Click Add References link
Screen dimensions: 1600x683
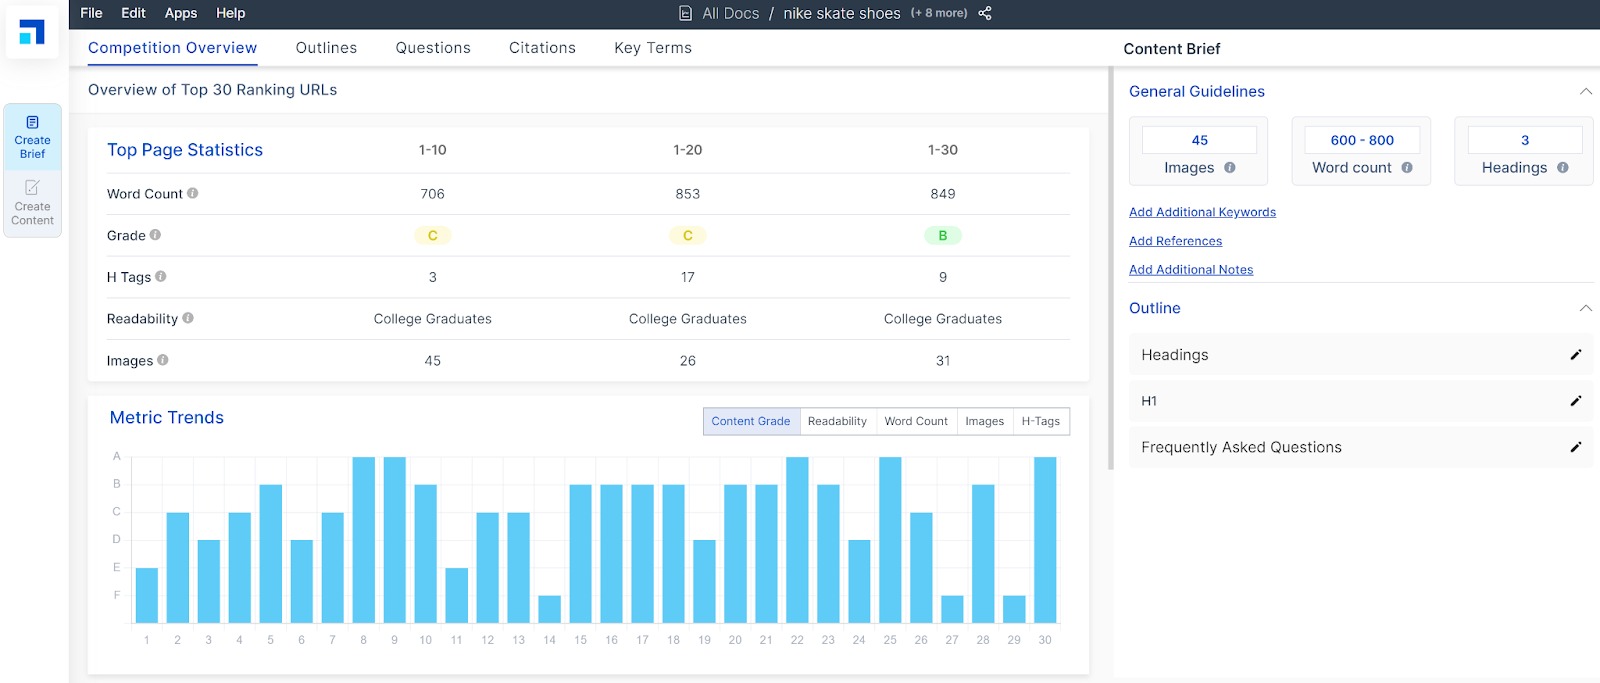coord(1175,241)
